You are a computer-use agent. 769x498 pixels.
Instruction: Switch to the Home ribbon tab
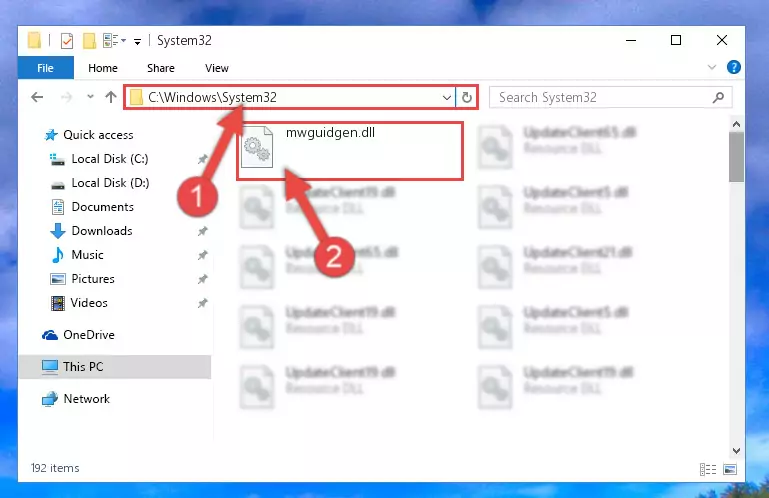pos(103,68)
